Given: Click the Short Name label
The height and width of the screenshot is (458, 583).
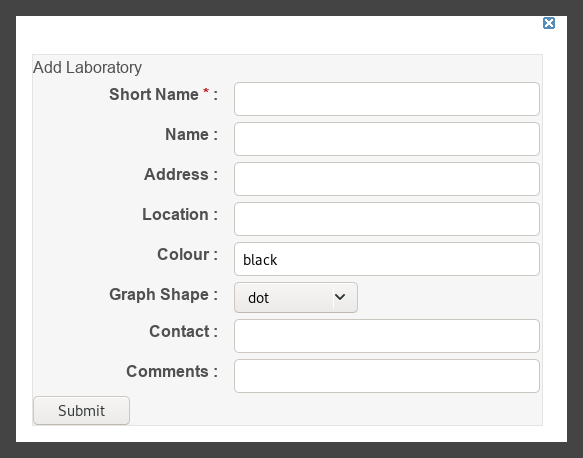Looking at the screenshot, I should pyautogui.click(x=154, y=94).
